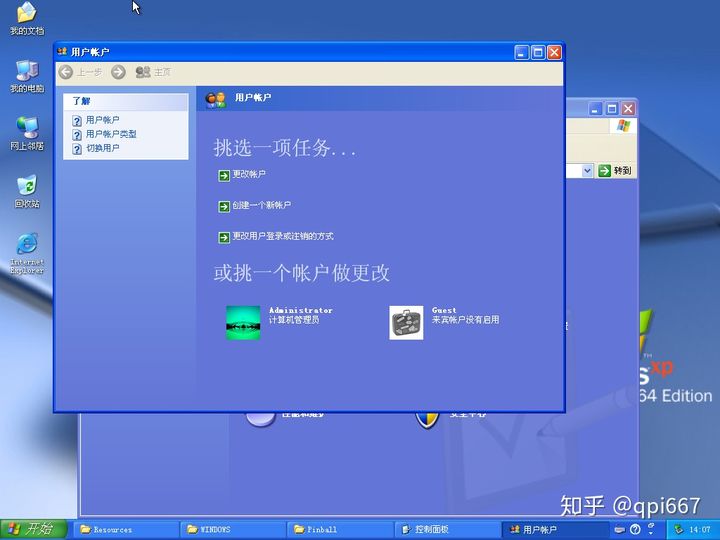Image resolution: width=720 pixels, height=540 pixels.
Task: Click the Administrator account name
Action: (x=300, y=310)
